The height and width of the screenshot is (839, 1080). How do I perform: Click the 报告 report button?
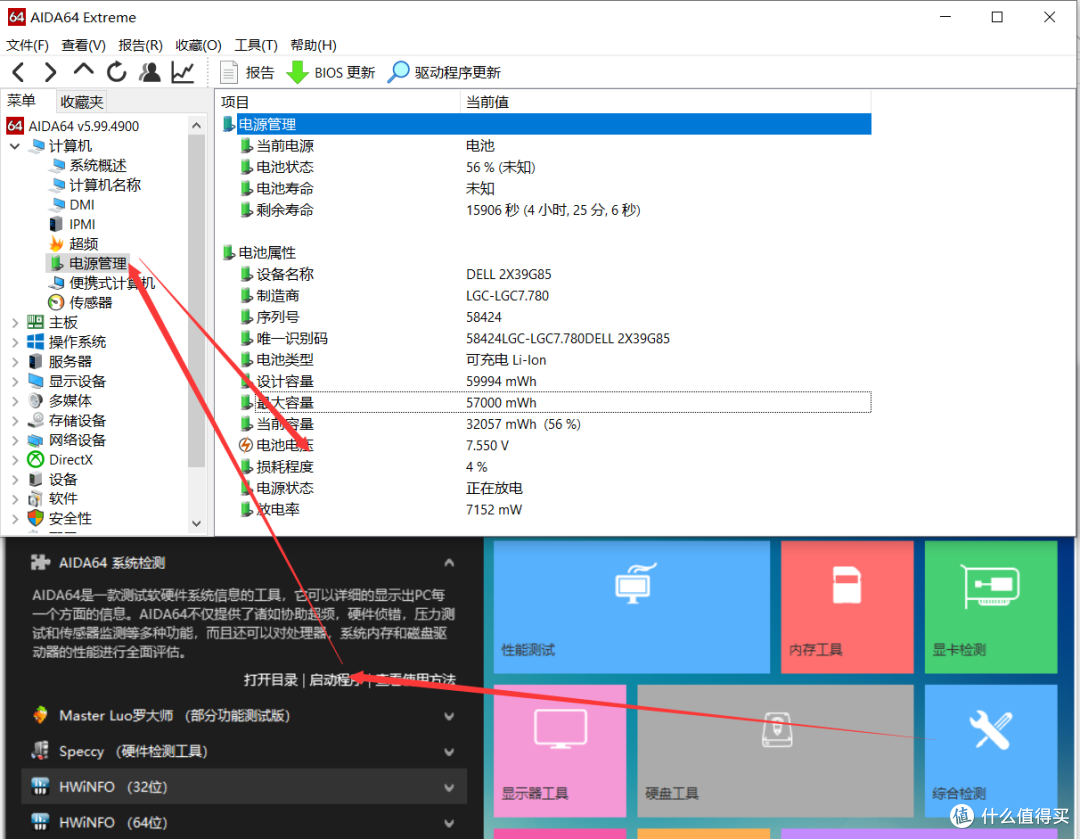click(x=247, y=72)
